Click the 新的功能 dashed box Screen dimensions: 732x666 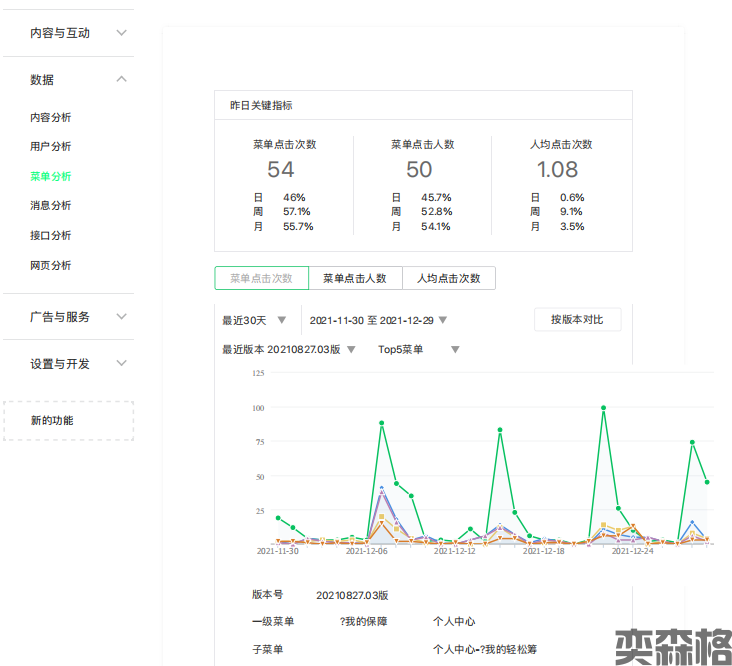(x=68, y=421)
